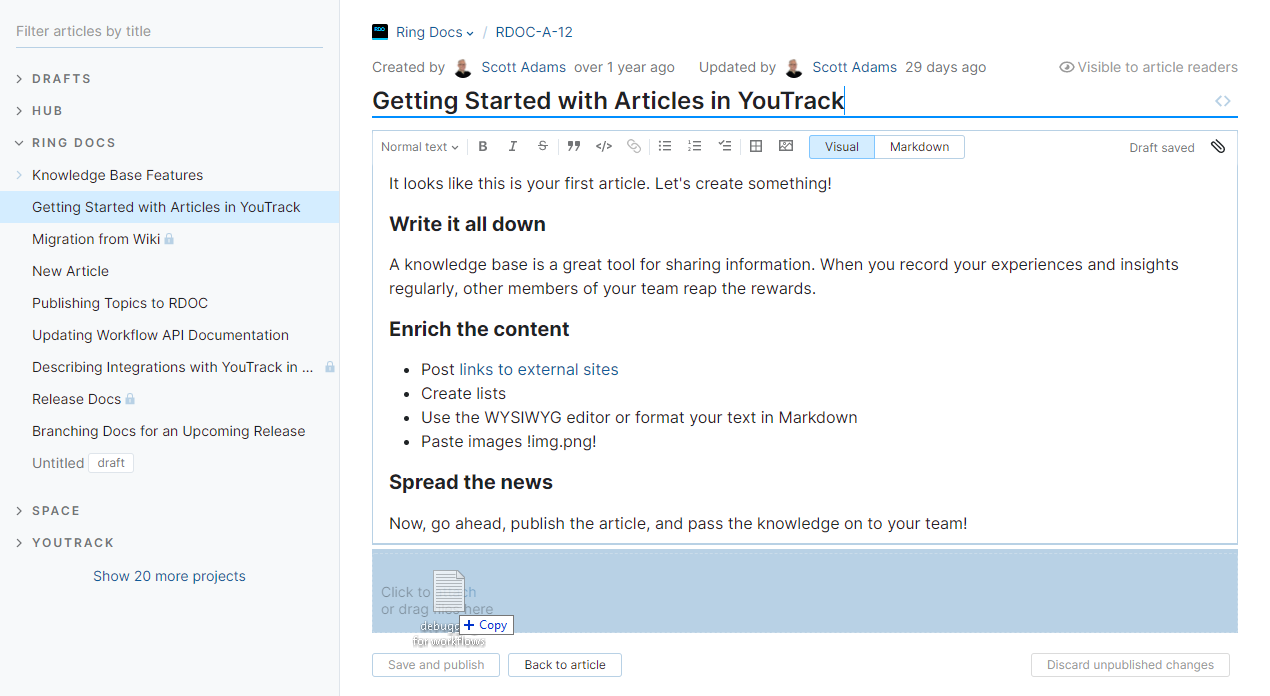
Task: Click the Write it all down heading
Action: tap(468, 224)
